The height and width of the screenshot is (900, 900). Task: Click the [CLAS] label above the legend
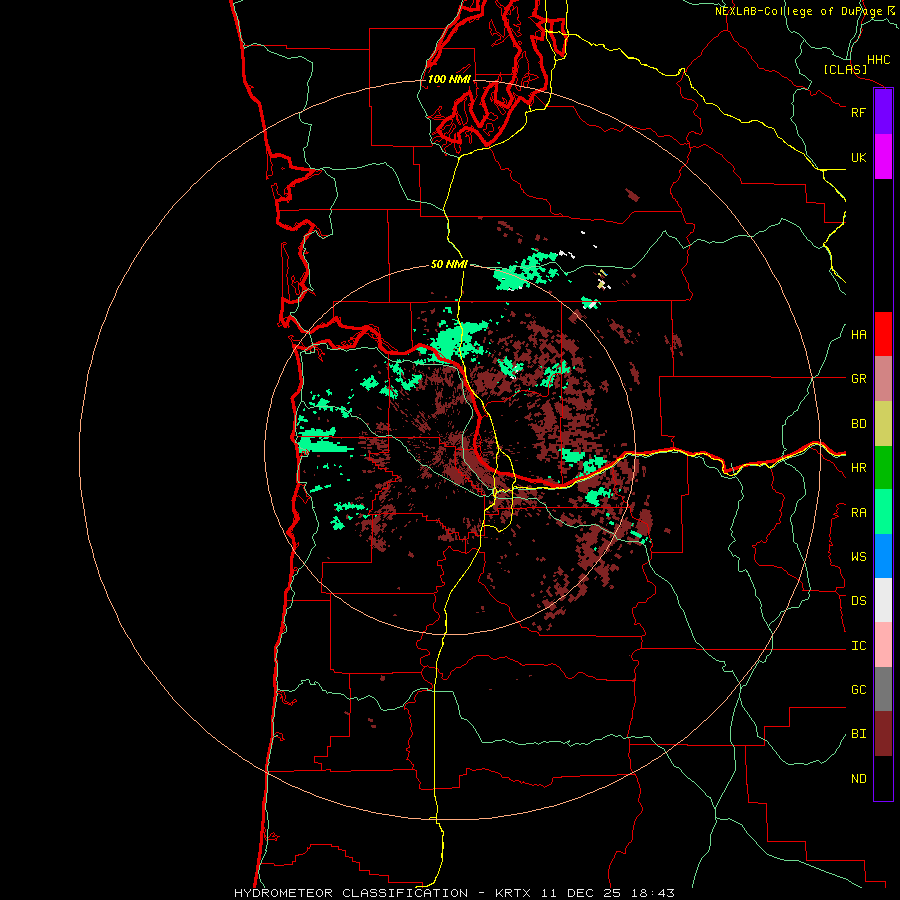pos(845,69)
